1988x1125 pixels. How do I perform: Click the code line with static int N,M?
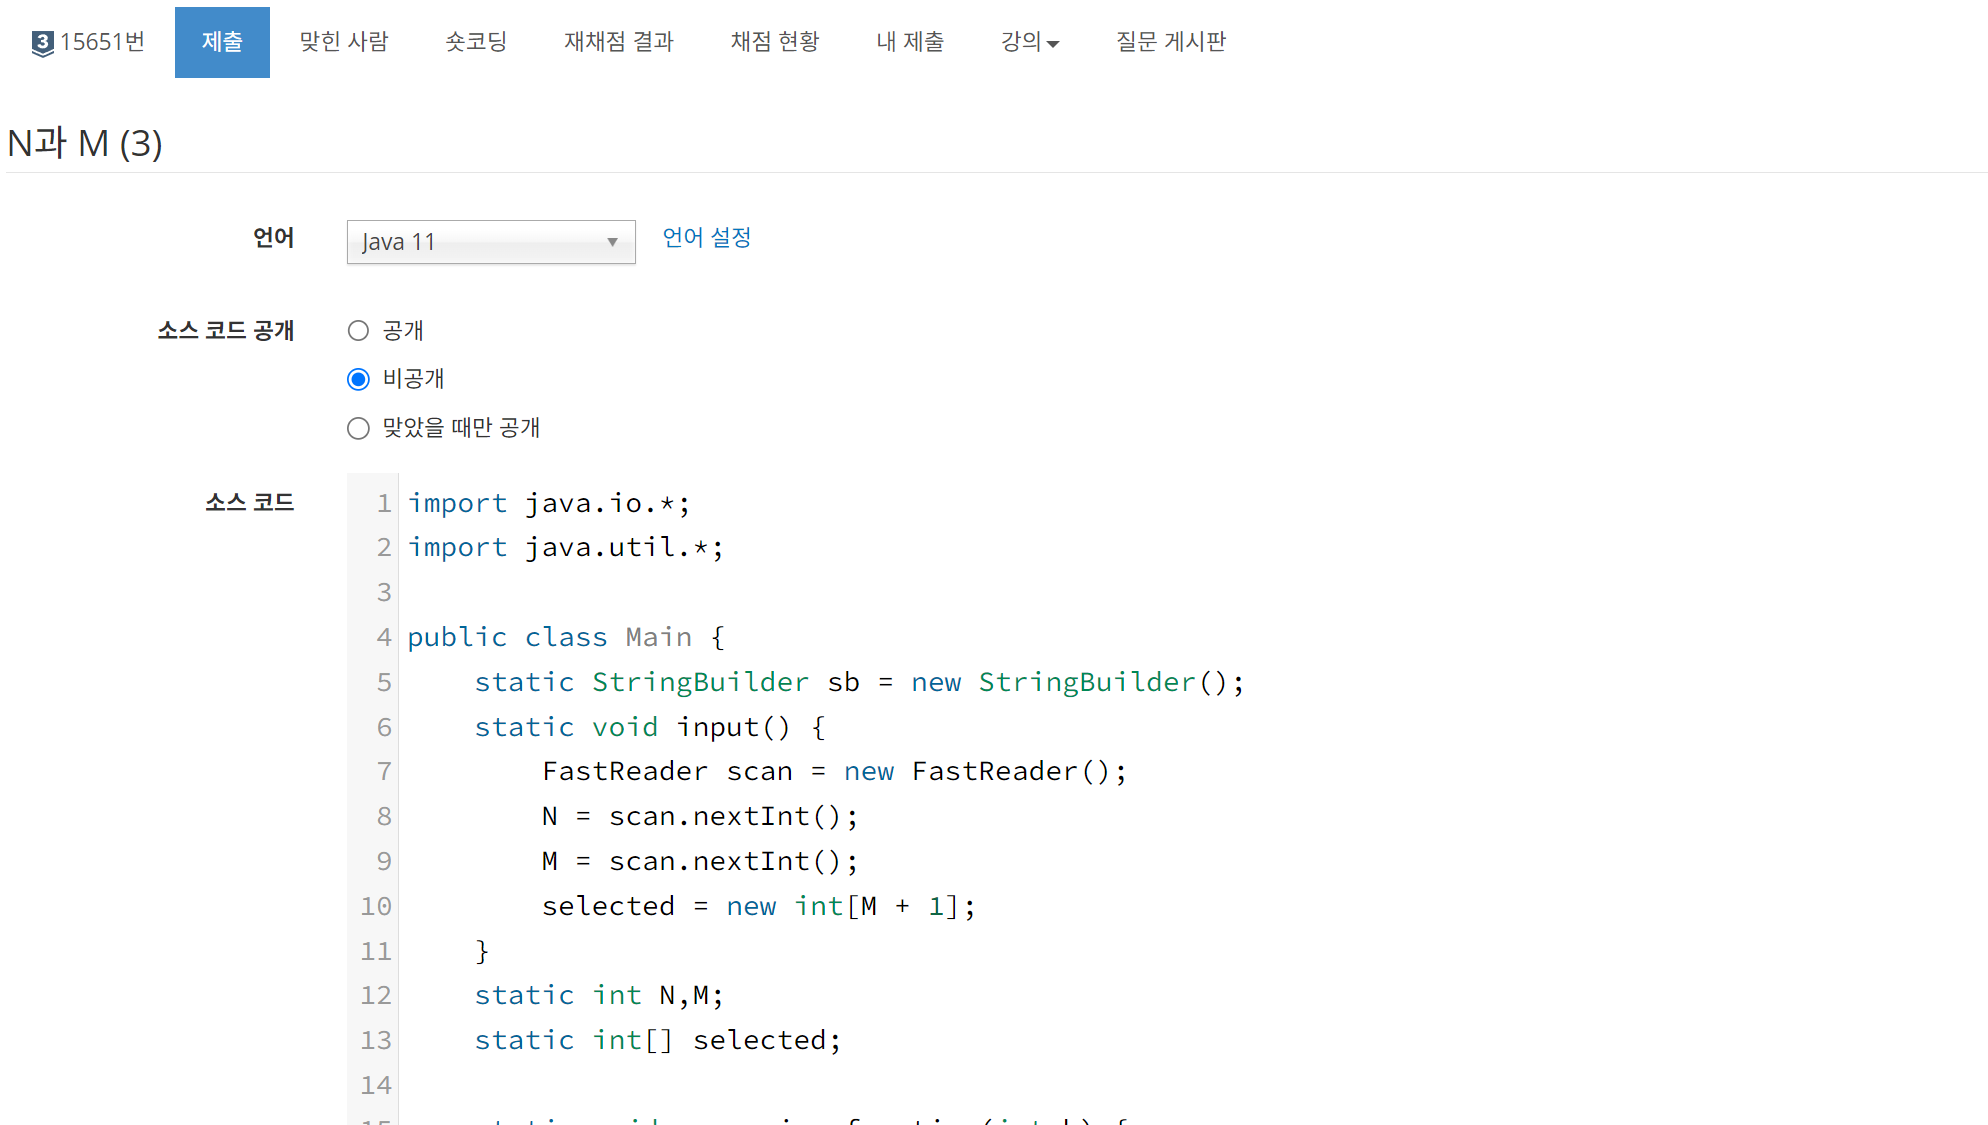click(598, 996)
